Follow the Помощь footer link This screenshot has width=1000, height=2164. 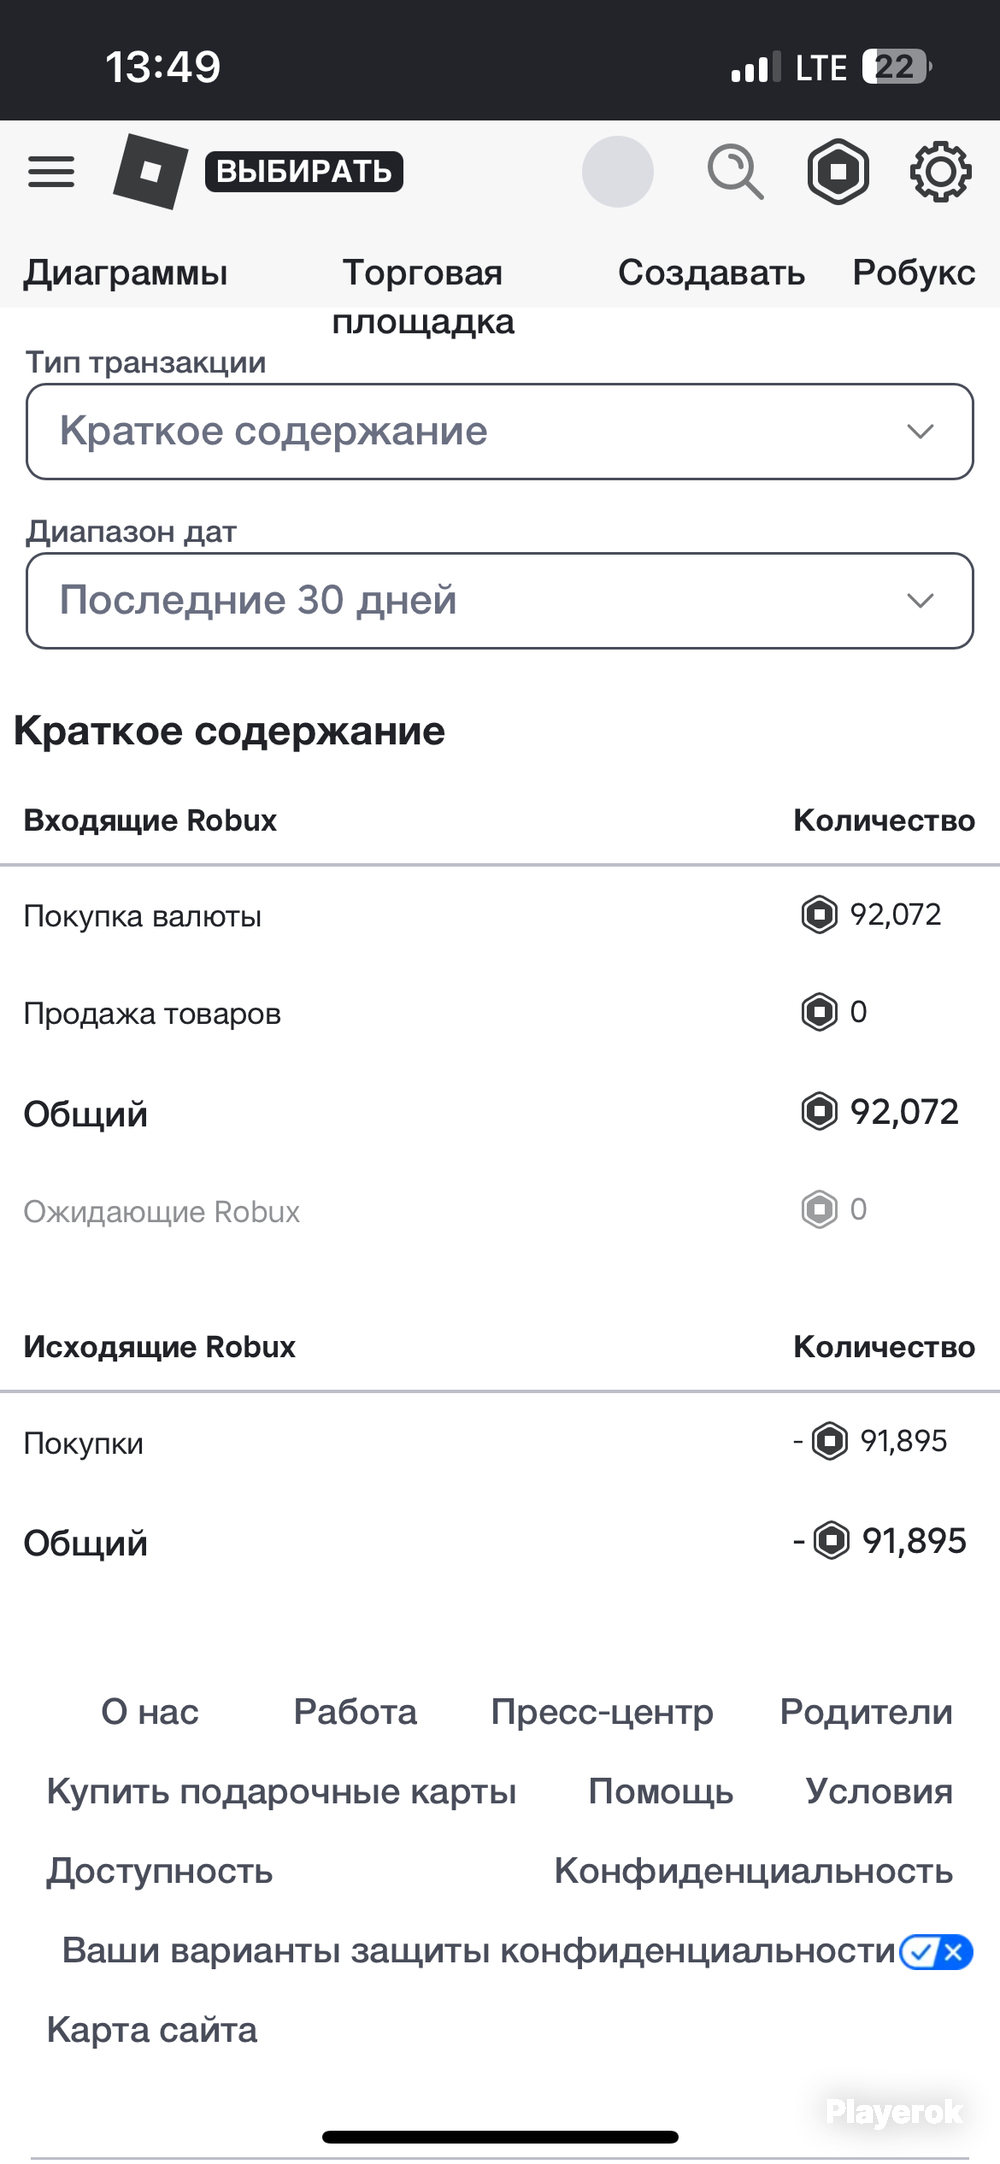click(x=661, y=1791)
